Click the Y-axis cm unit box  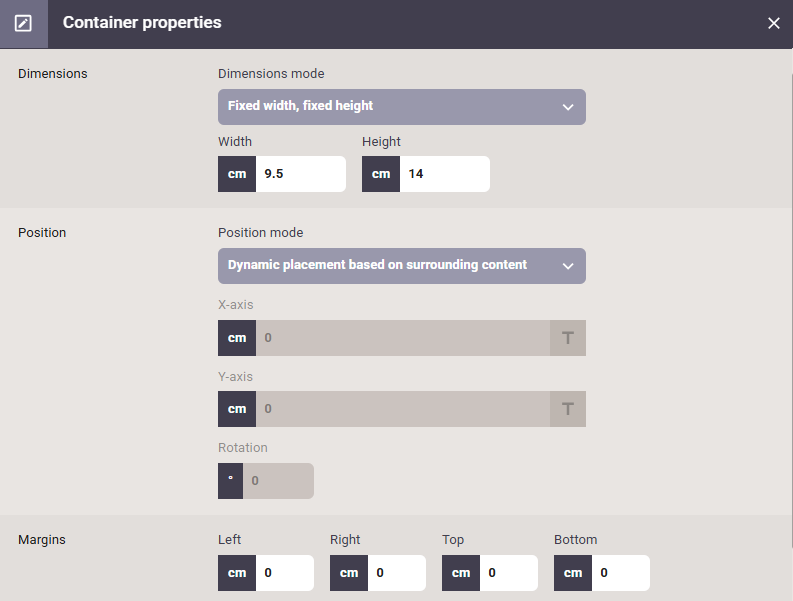pos(237,408)
